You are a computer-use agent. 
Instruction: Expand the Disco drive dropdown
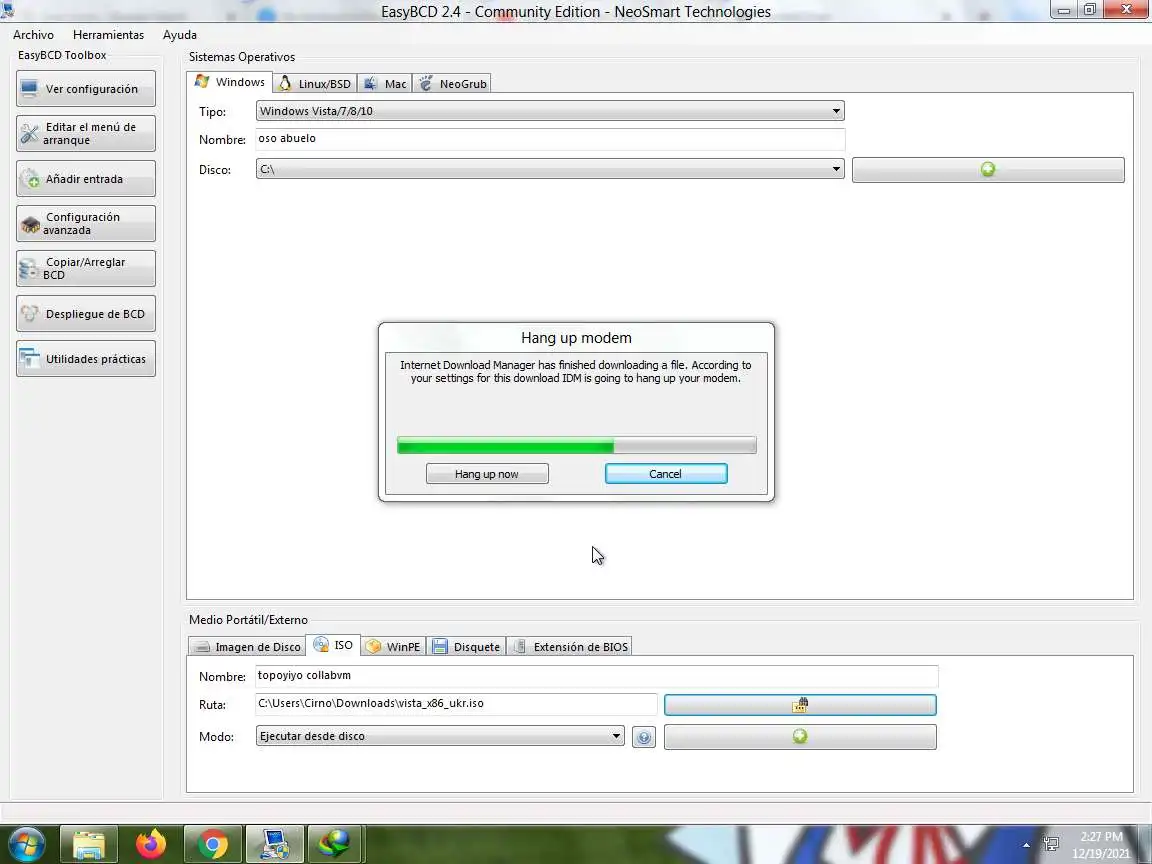[550, 169]
